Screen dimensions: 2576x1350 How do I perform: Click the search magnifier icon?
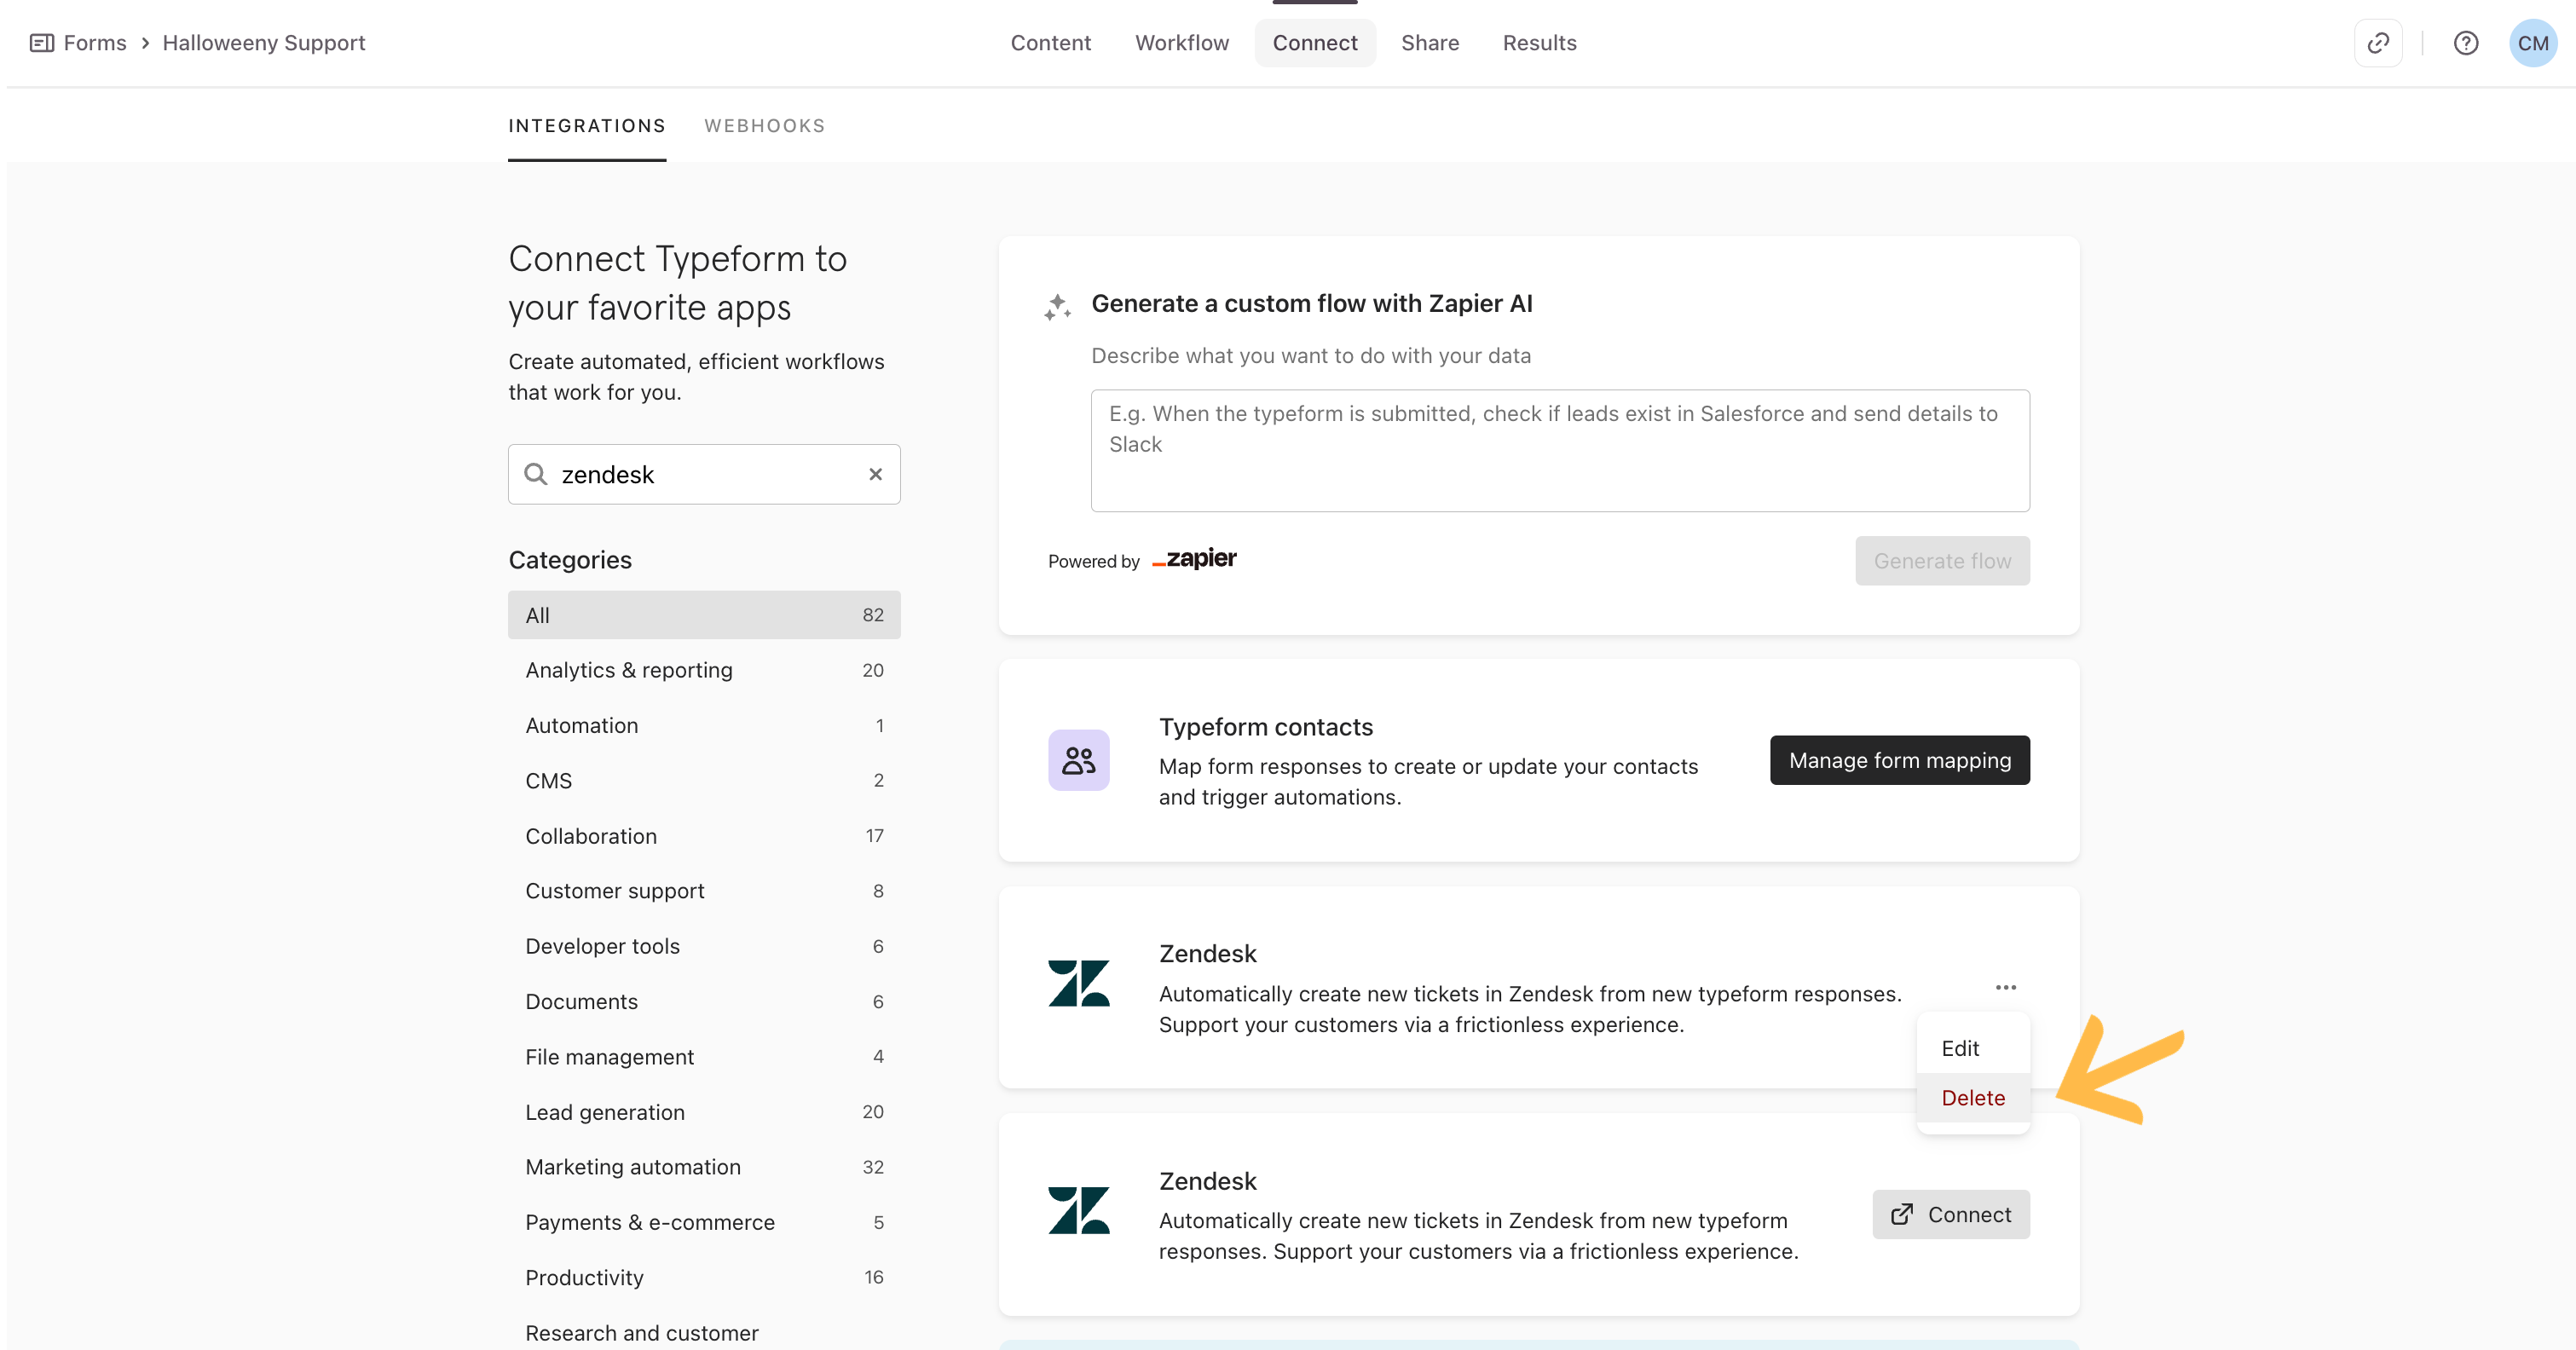(x=536, y=474)
